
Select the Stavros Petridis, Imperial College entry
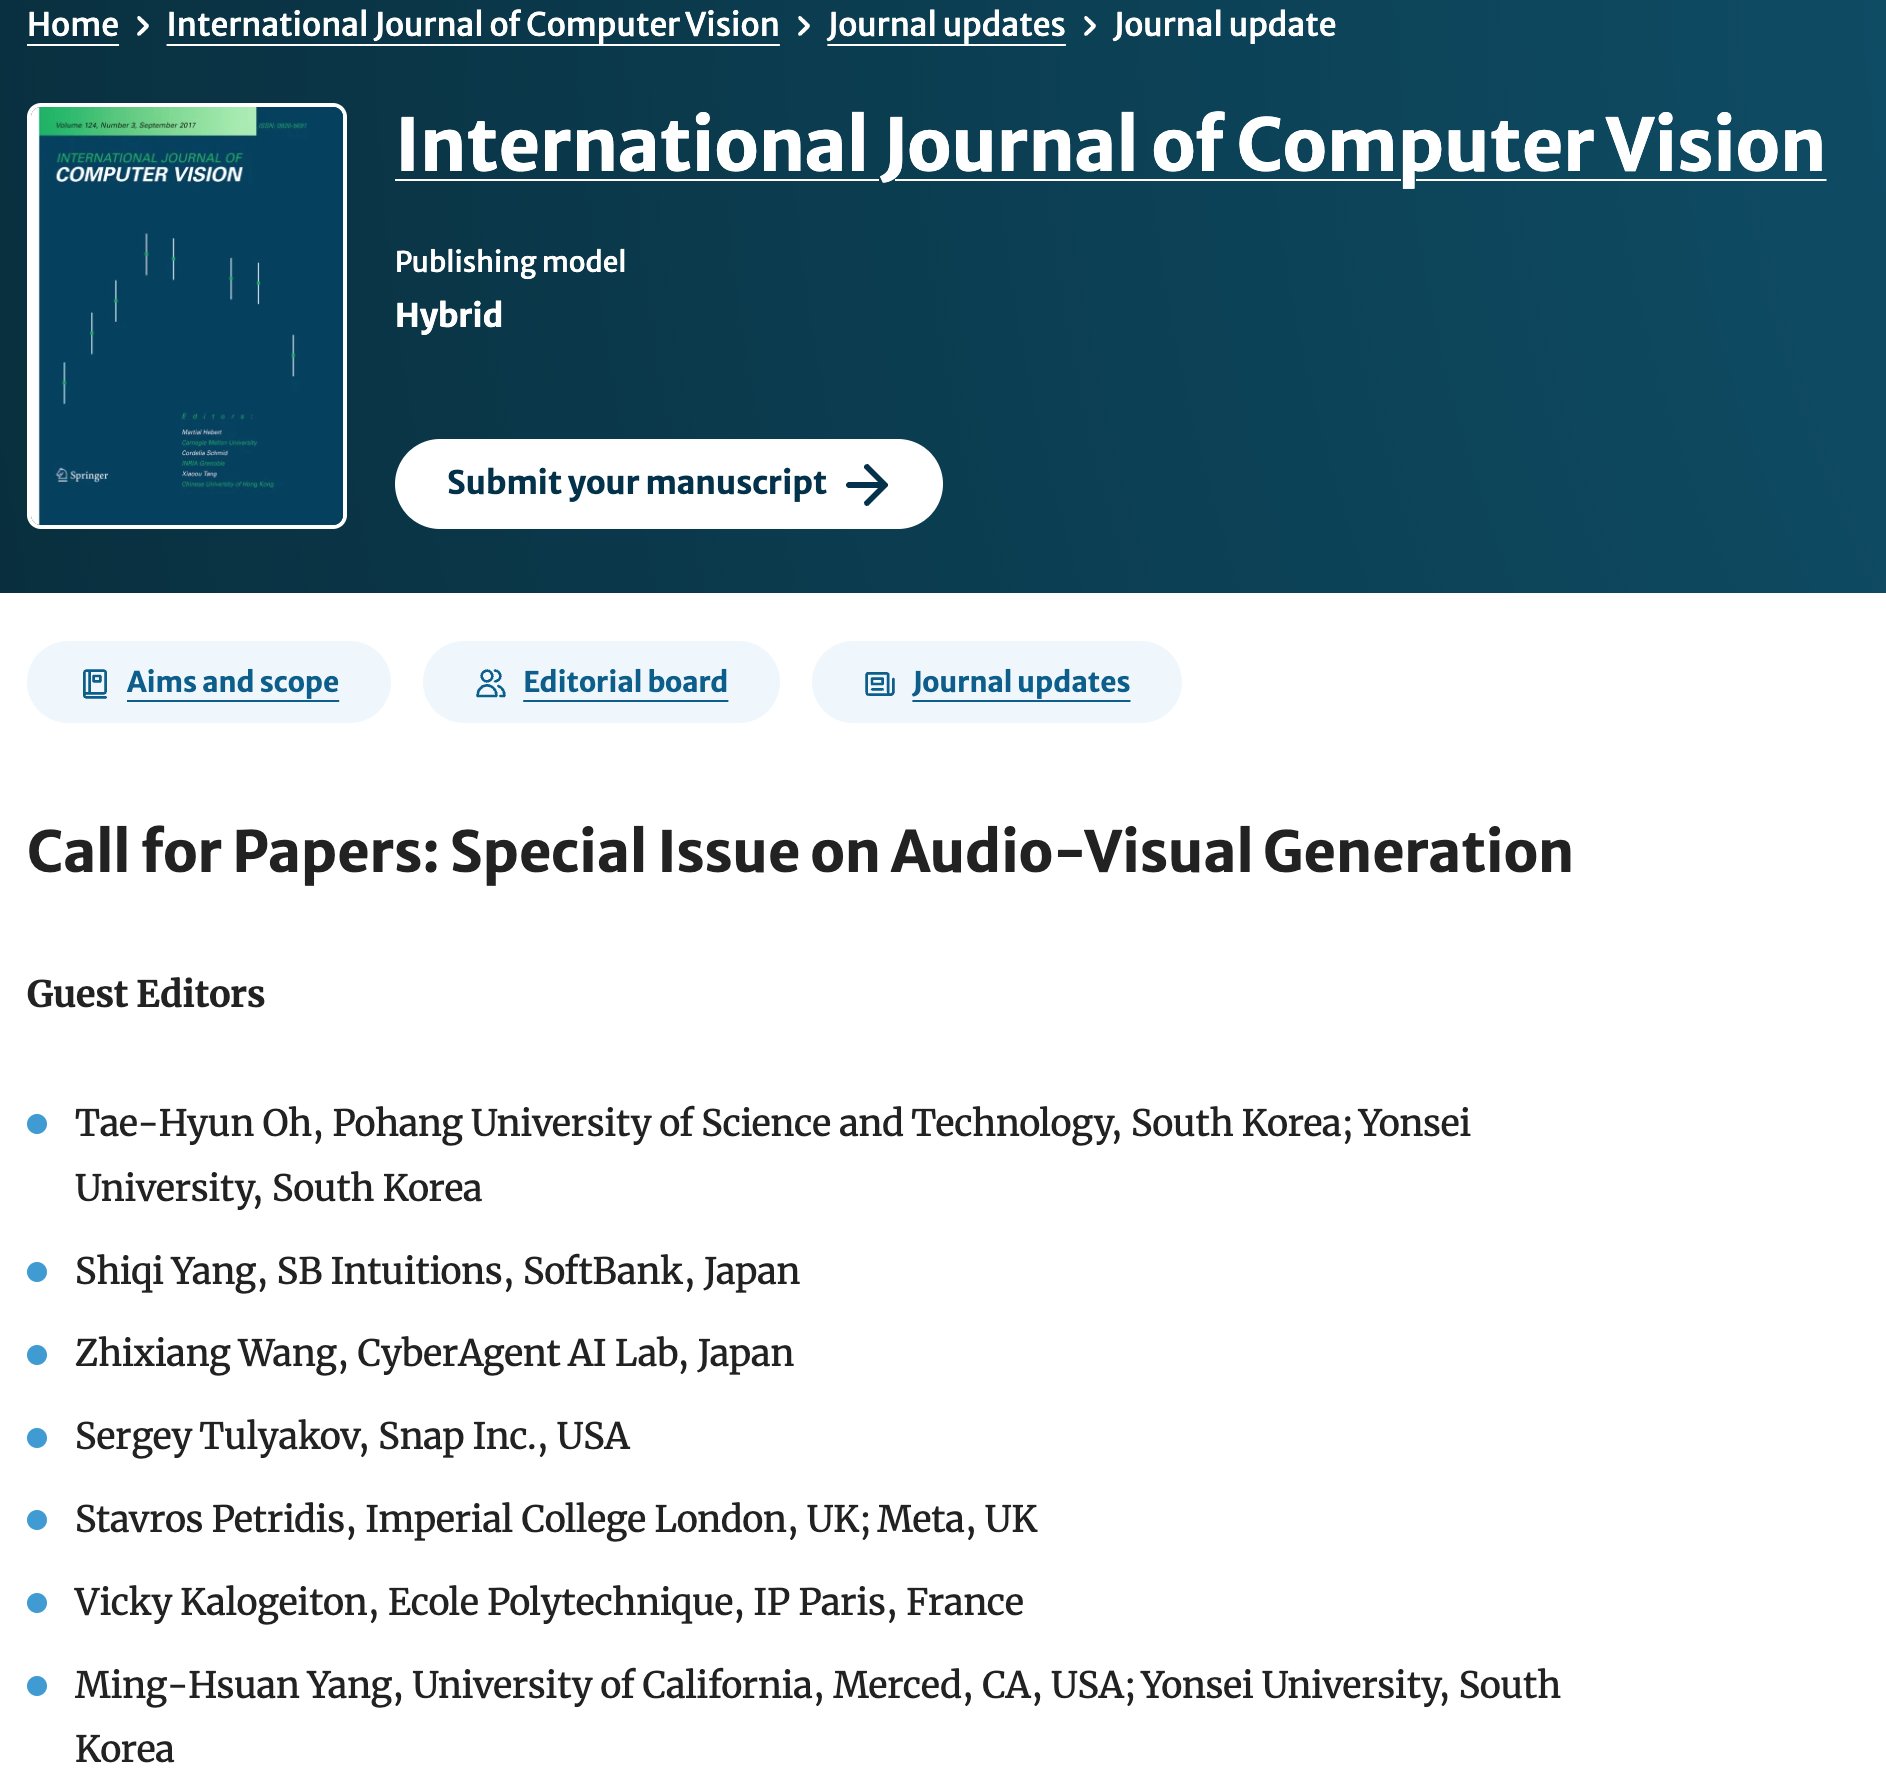(x=556, y=1519)
